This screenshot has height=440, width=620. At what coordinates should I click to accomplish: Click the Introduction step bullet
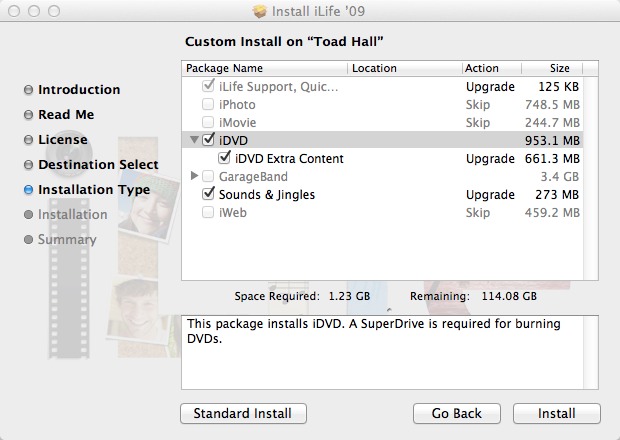point(28,90)
